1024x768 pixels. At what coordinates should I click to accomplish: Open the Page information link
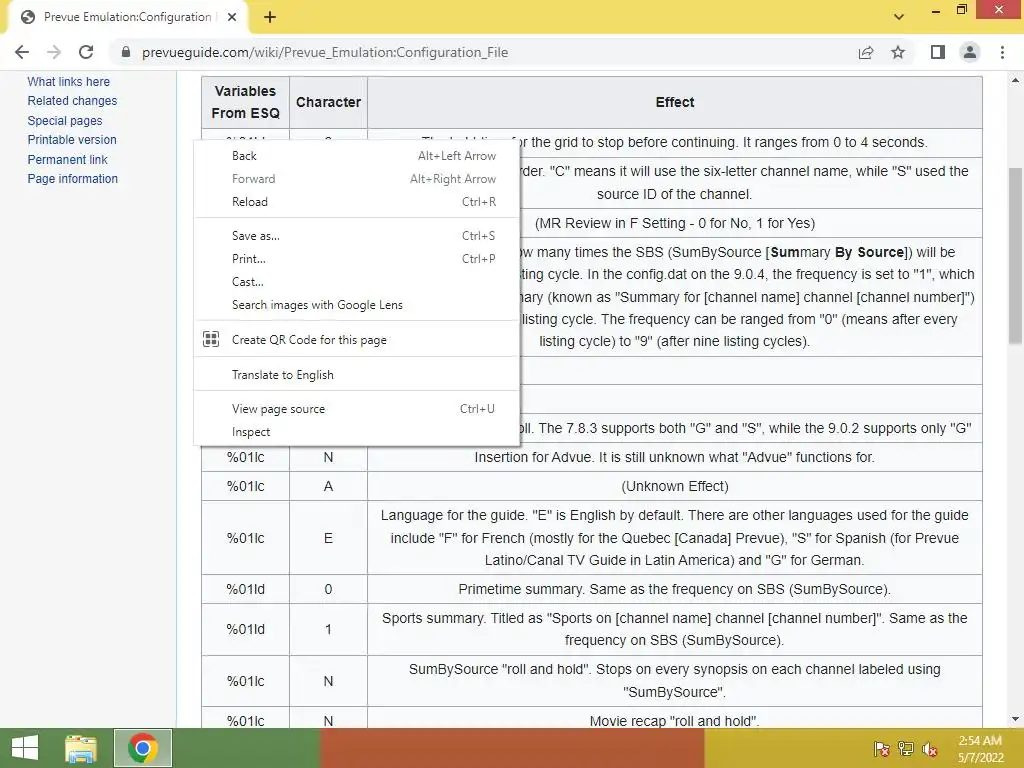tap(72, 178)
